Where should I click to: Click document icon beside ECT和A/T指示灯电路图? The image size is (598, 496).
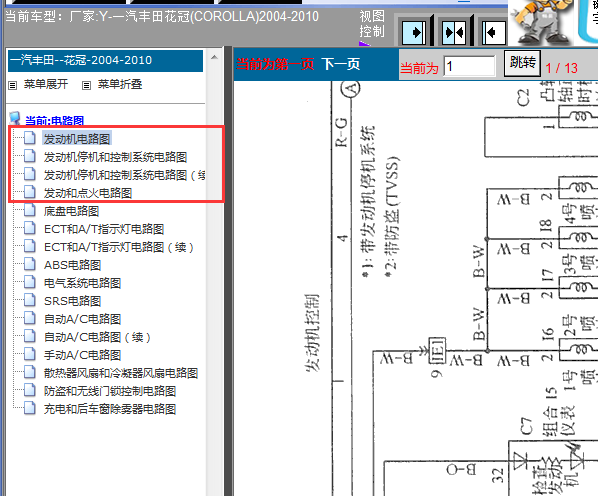click(x=30, y=228)
